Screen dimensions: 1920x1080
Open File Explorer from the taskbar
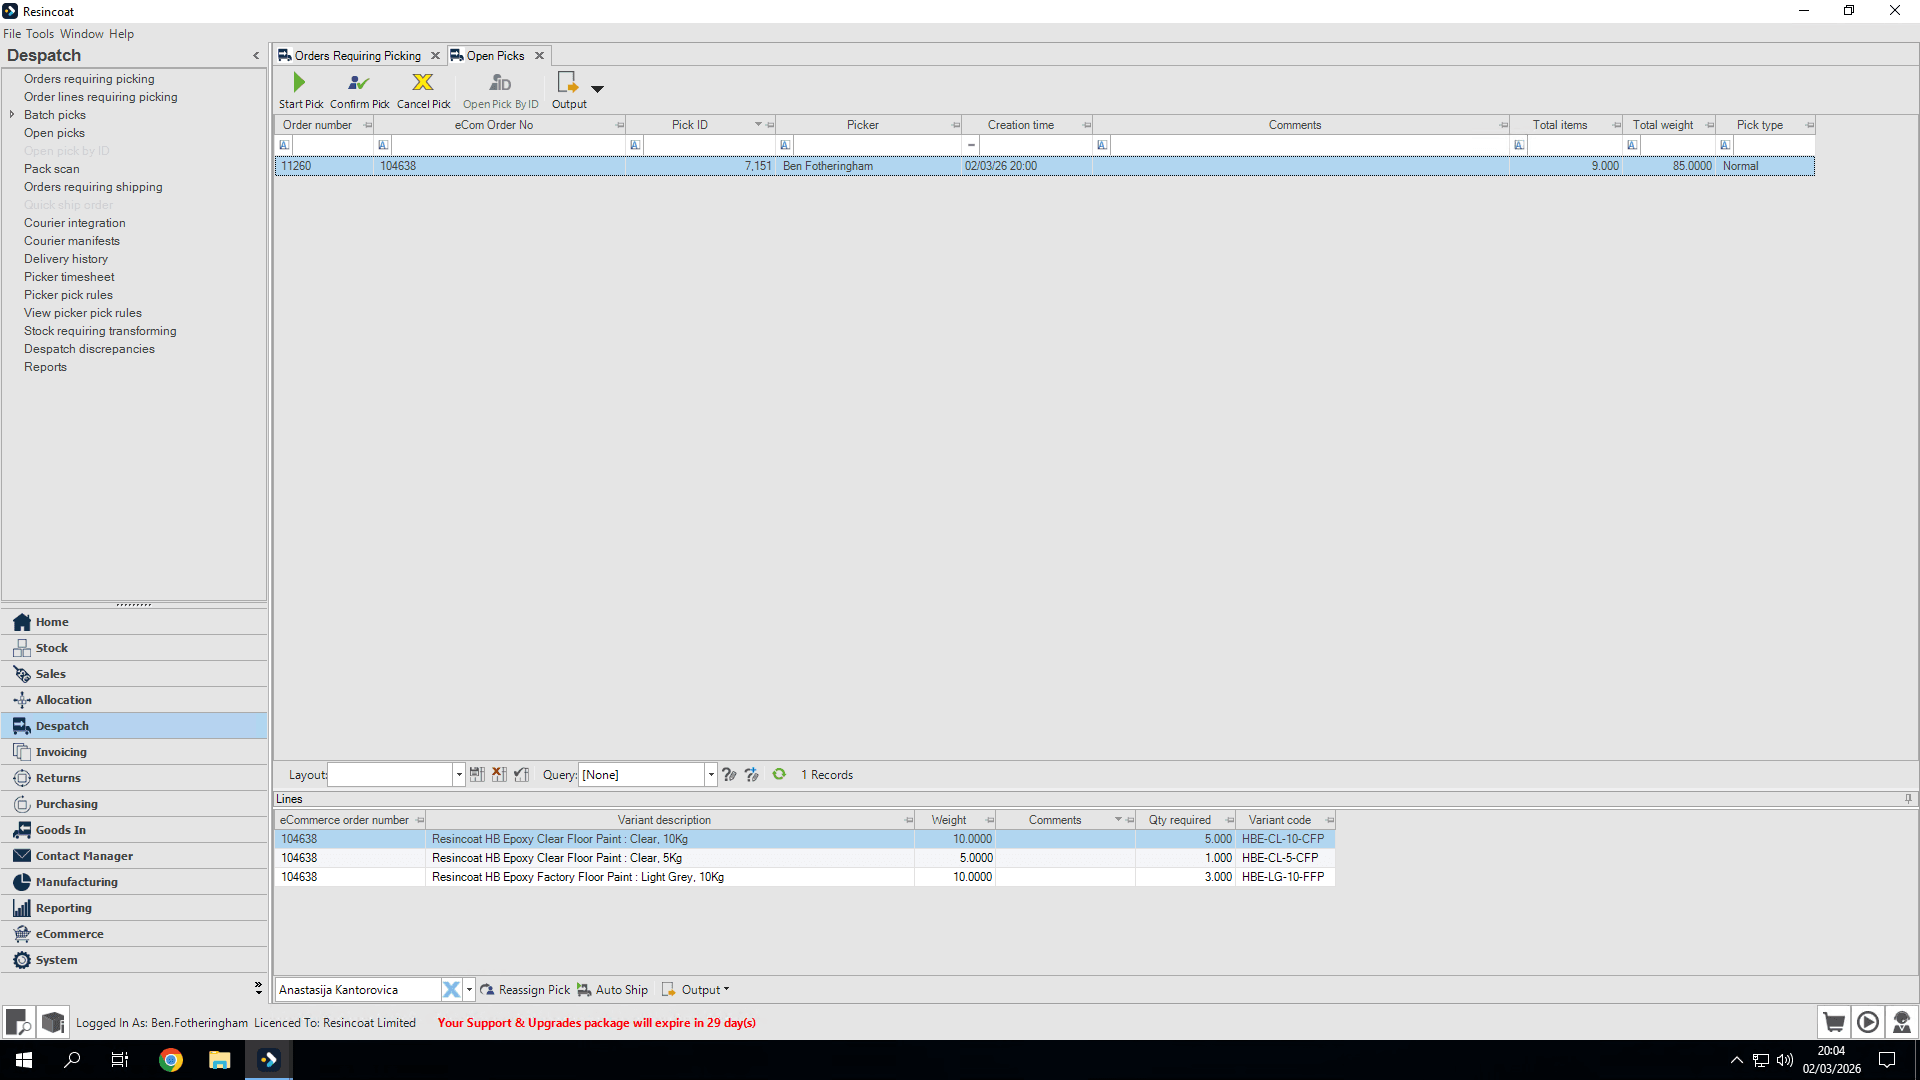(219, 1060)
